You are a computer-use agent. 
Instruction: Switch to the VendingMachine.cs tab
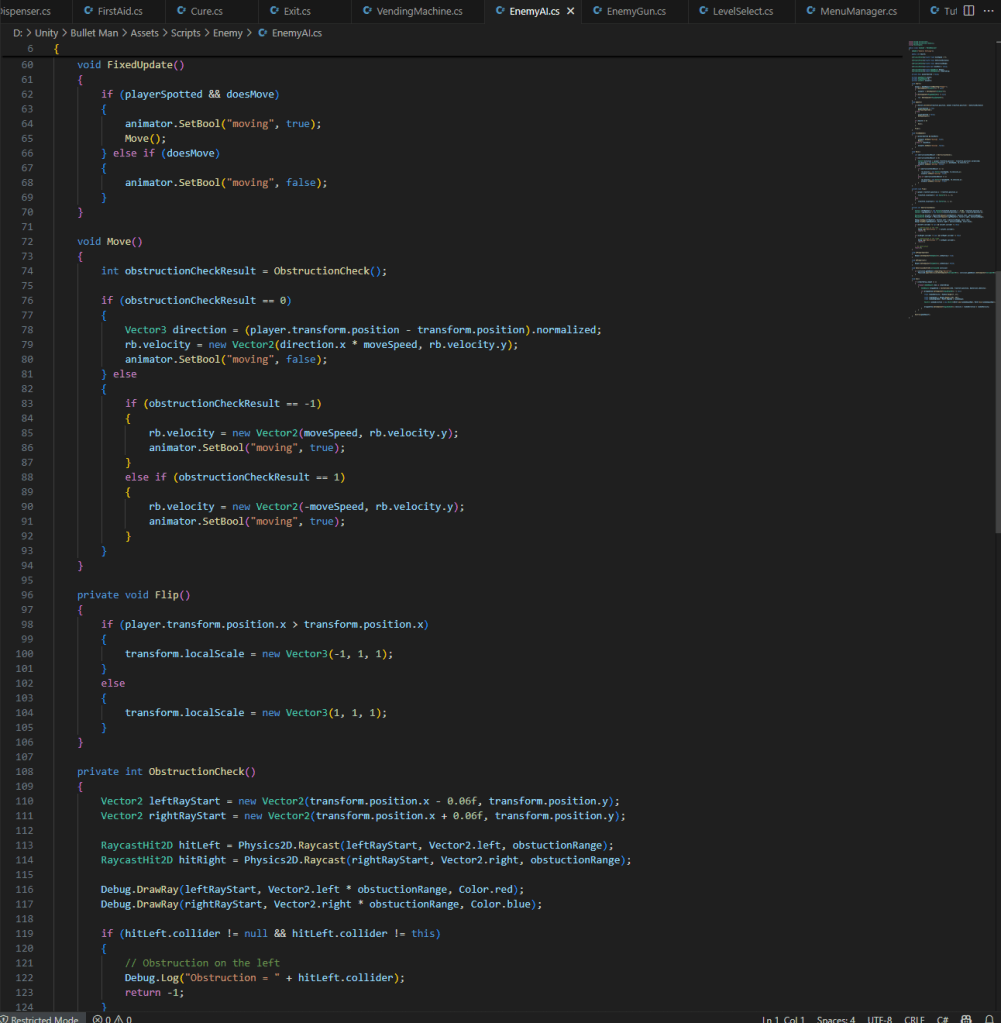pos(419,12)
